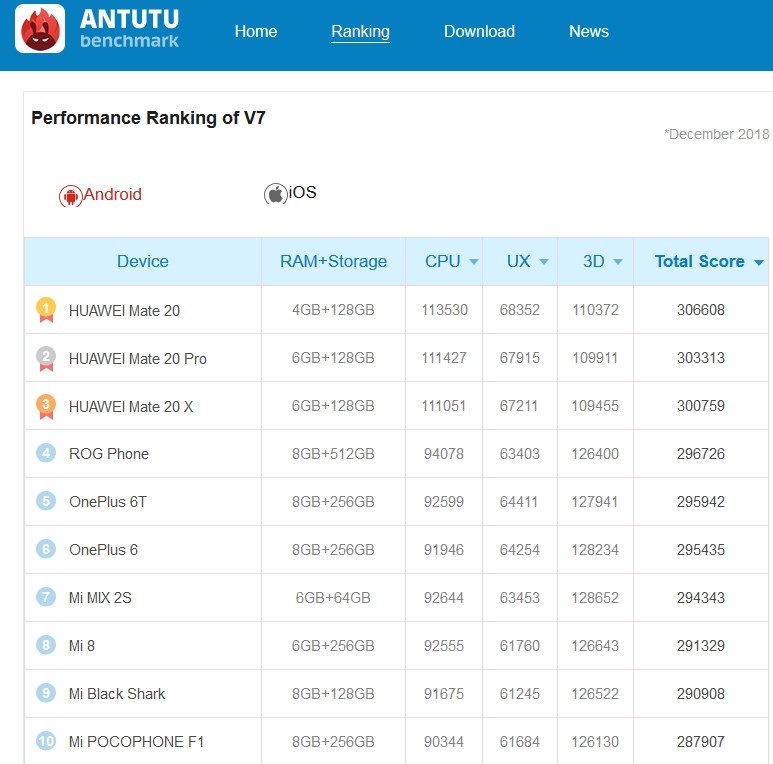Screen dimensions: 773x764
Task: Select the Apple iOS icon
Action: pyautogui.click(x=274, y=194)
